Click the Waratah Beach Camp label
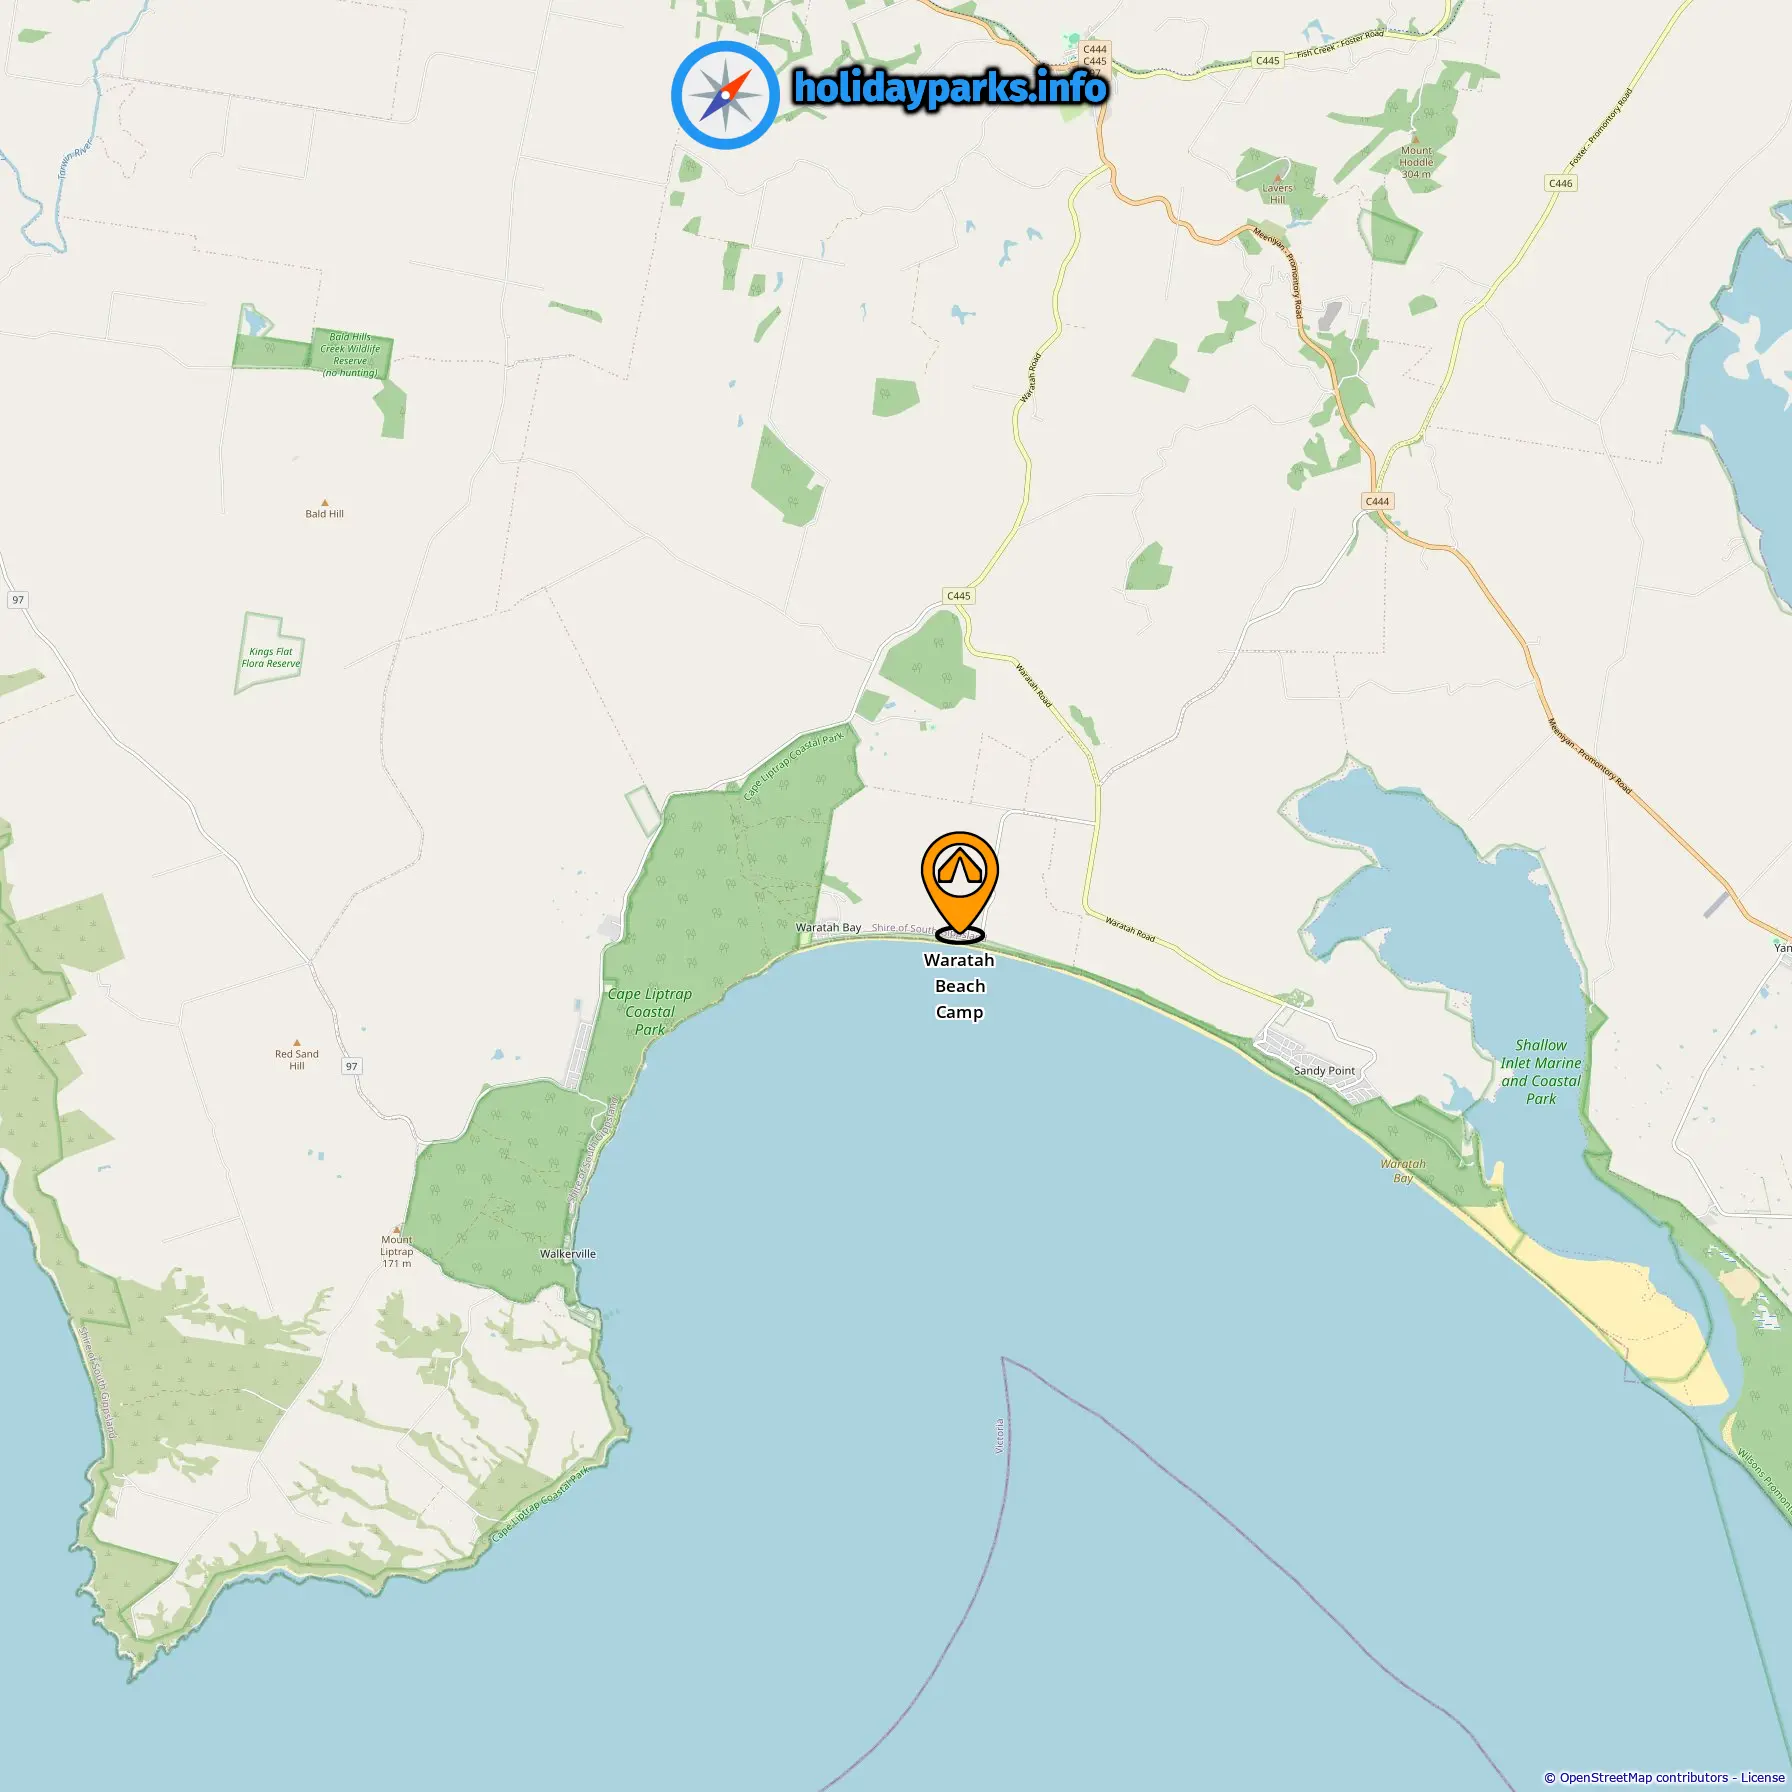 click(x=959, y=986)
